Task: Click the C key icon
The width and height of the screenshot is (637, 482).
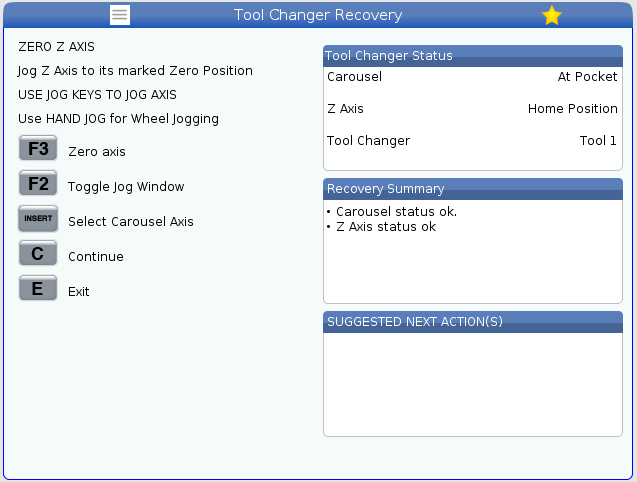Action: pos(38,254)
